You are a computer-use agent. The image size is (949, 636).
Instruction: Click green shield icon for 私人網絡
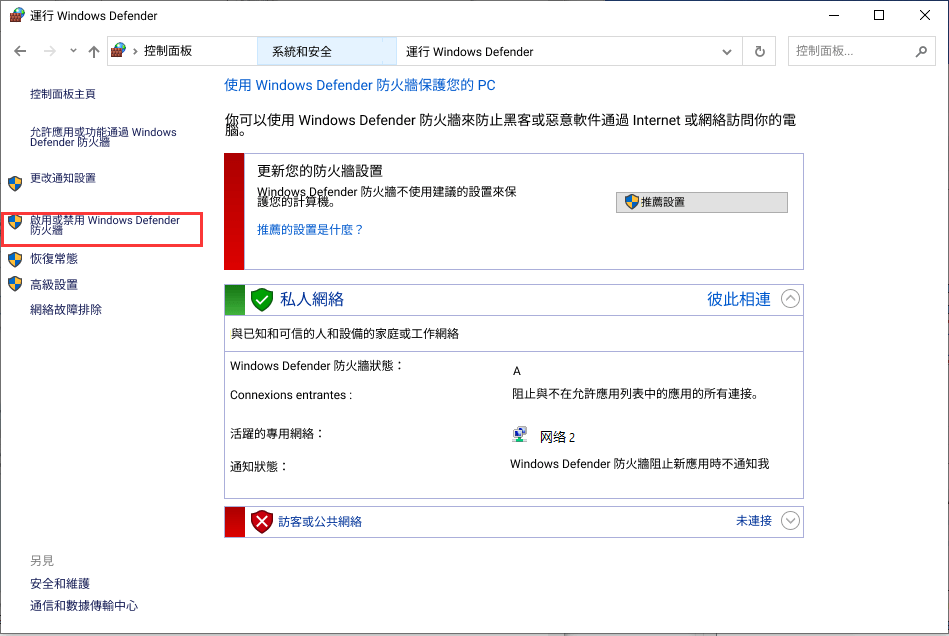[261, 299]
